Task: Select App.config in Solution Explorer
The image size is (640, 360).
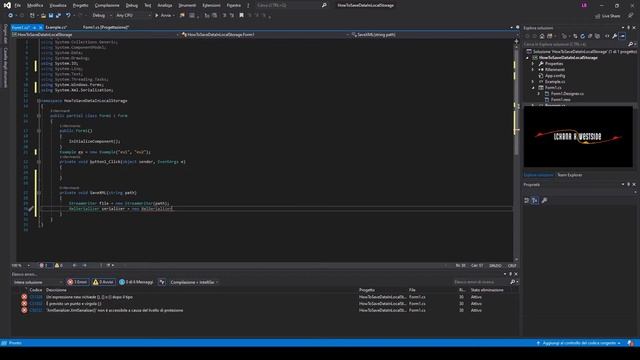Action: [555, 76]
